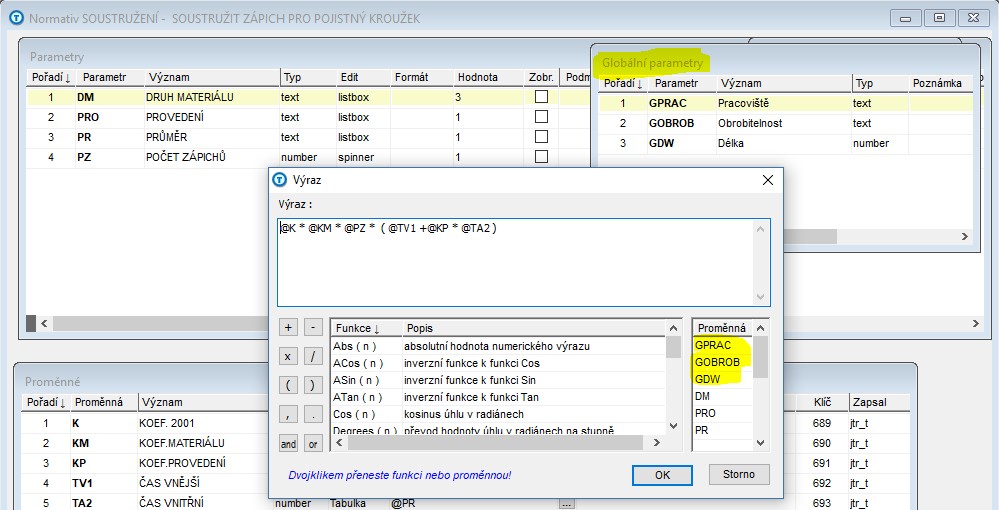Pick DM in the variable list
The height and width of the screenshot is (510, 999).
point(722,396)
